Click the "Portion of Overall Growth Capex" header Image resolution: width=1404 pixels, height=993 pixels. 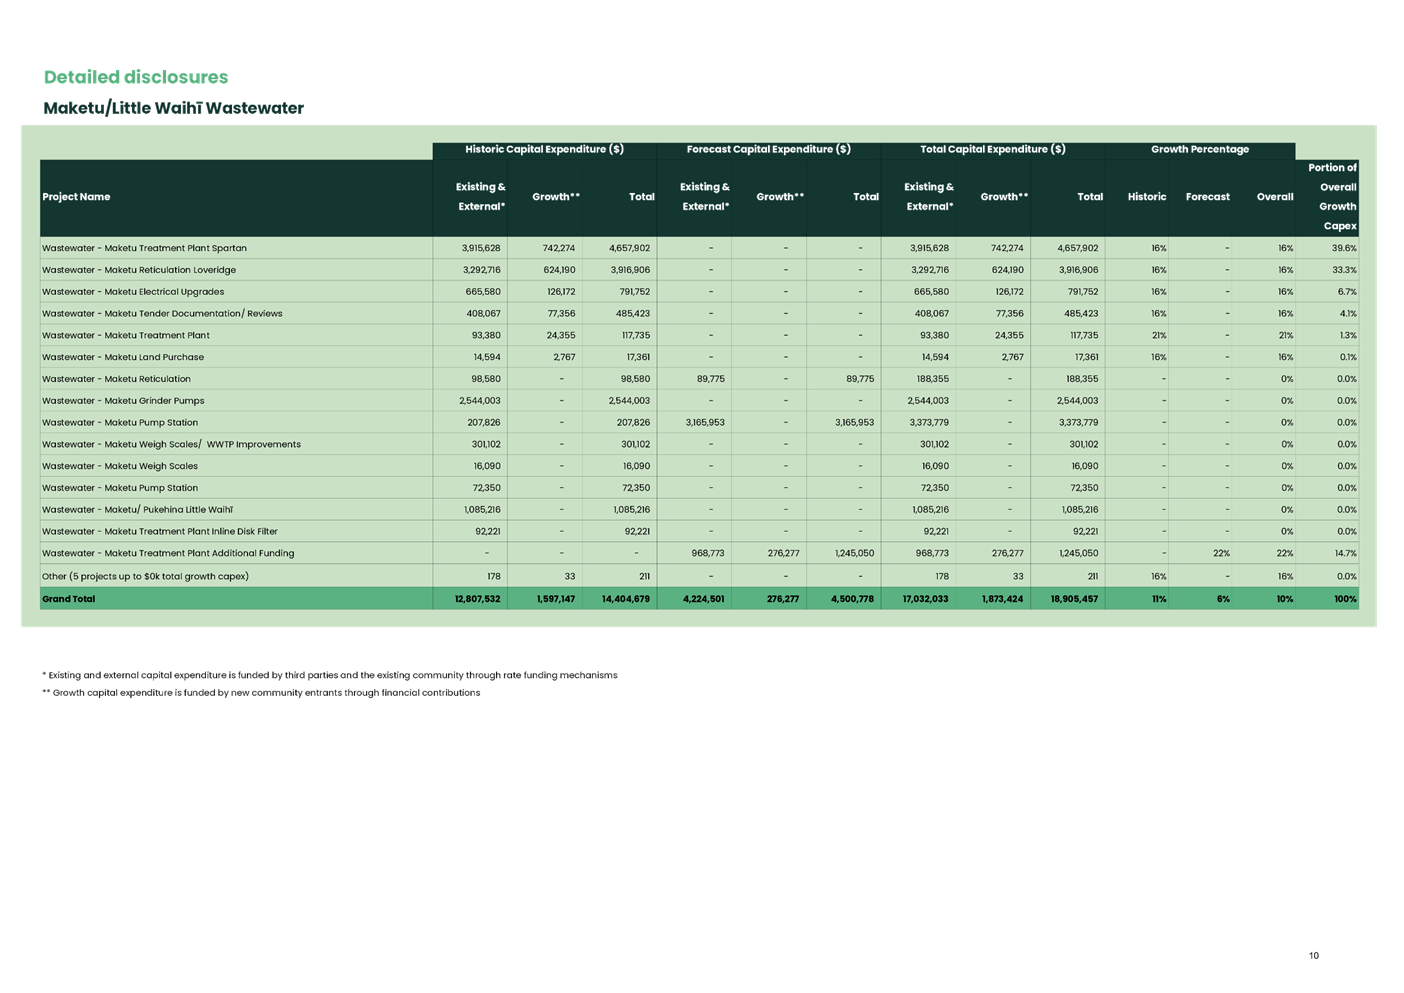(1332, 197)
